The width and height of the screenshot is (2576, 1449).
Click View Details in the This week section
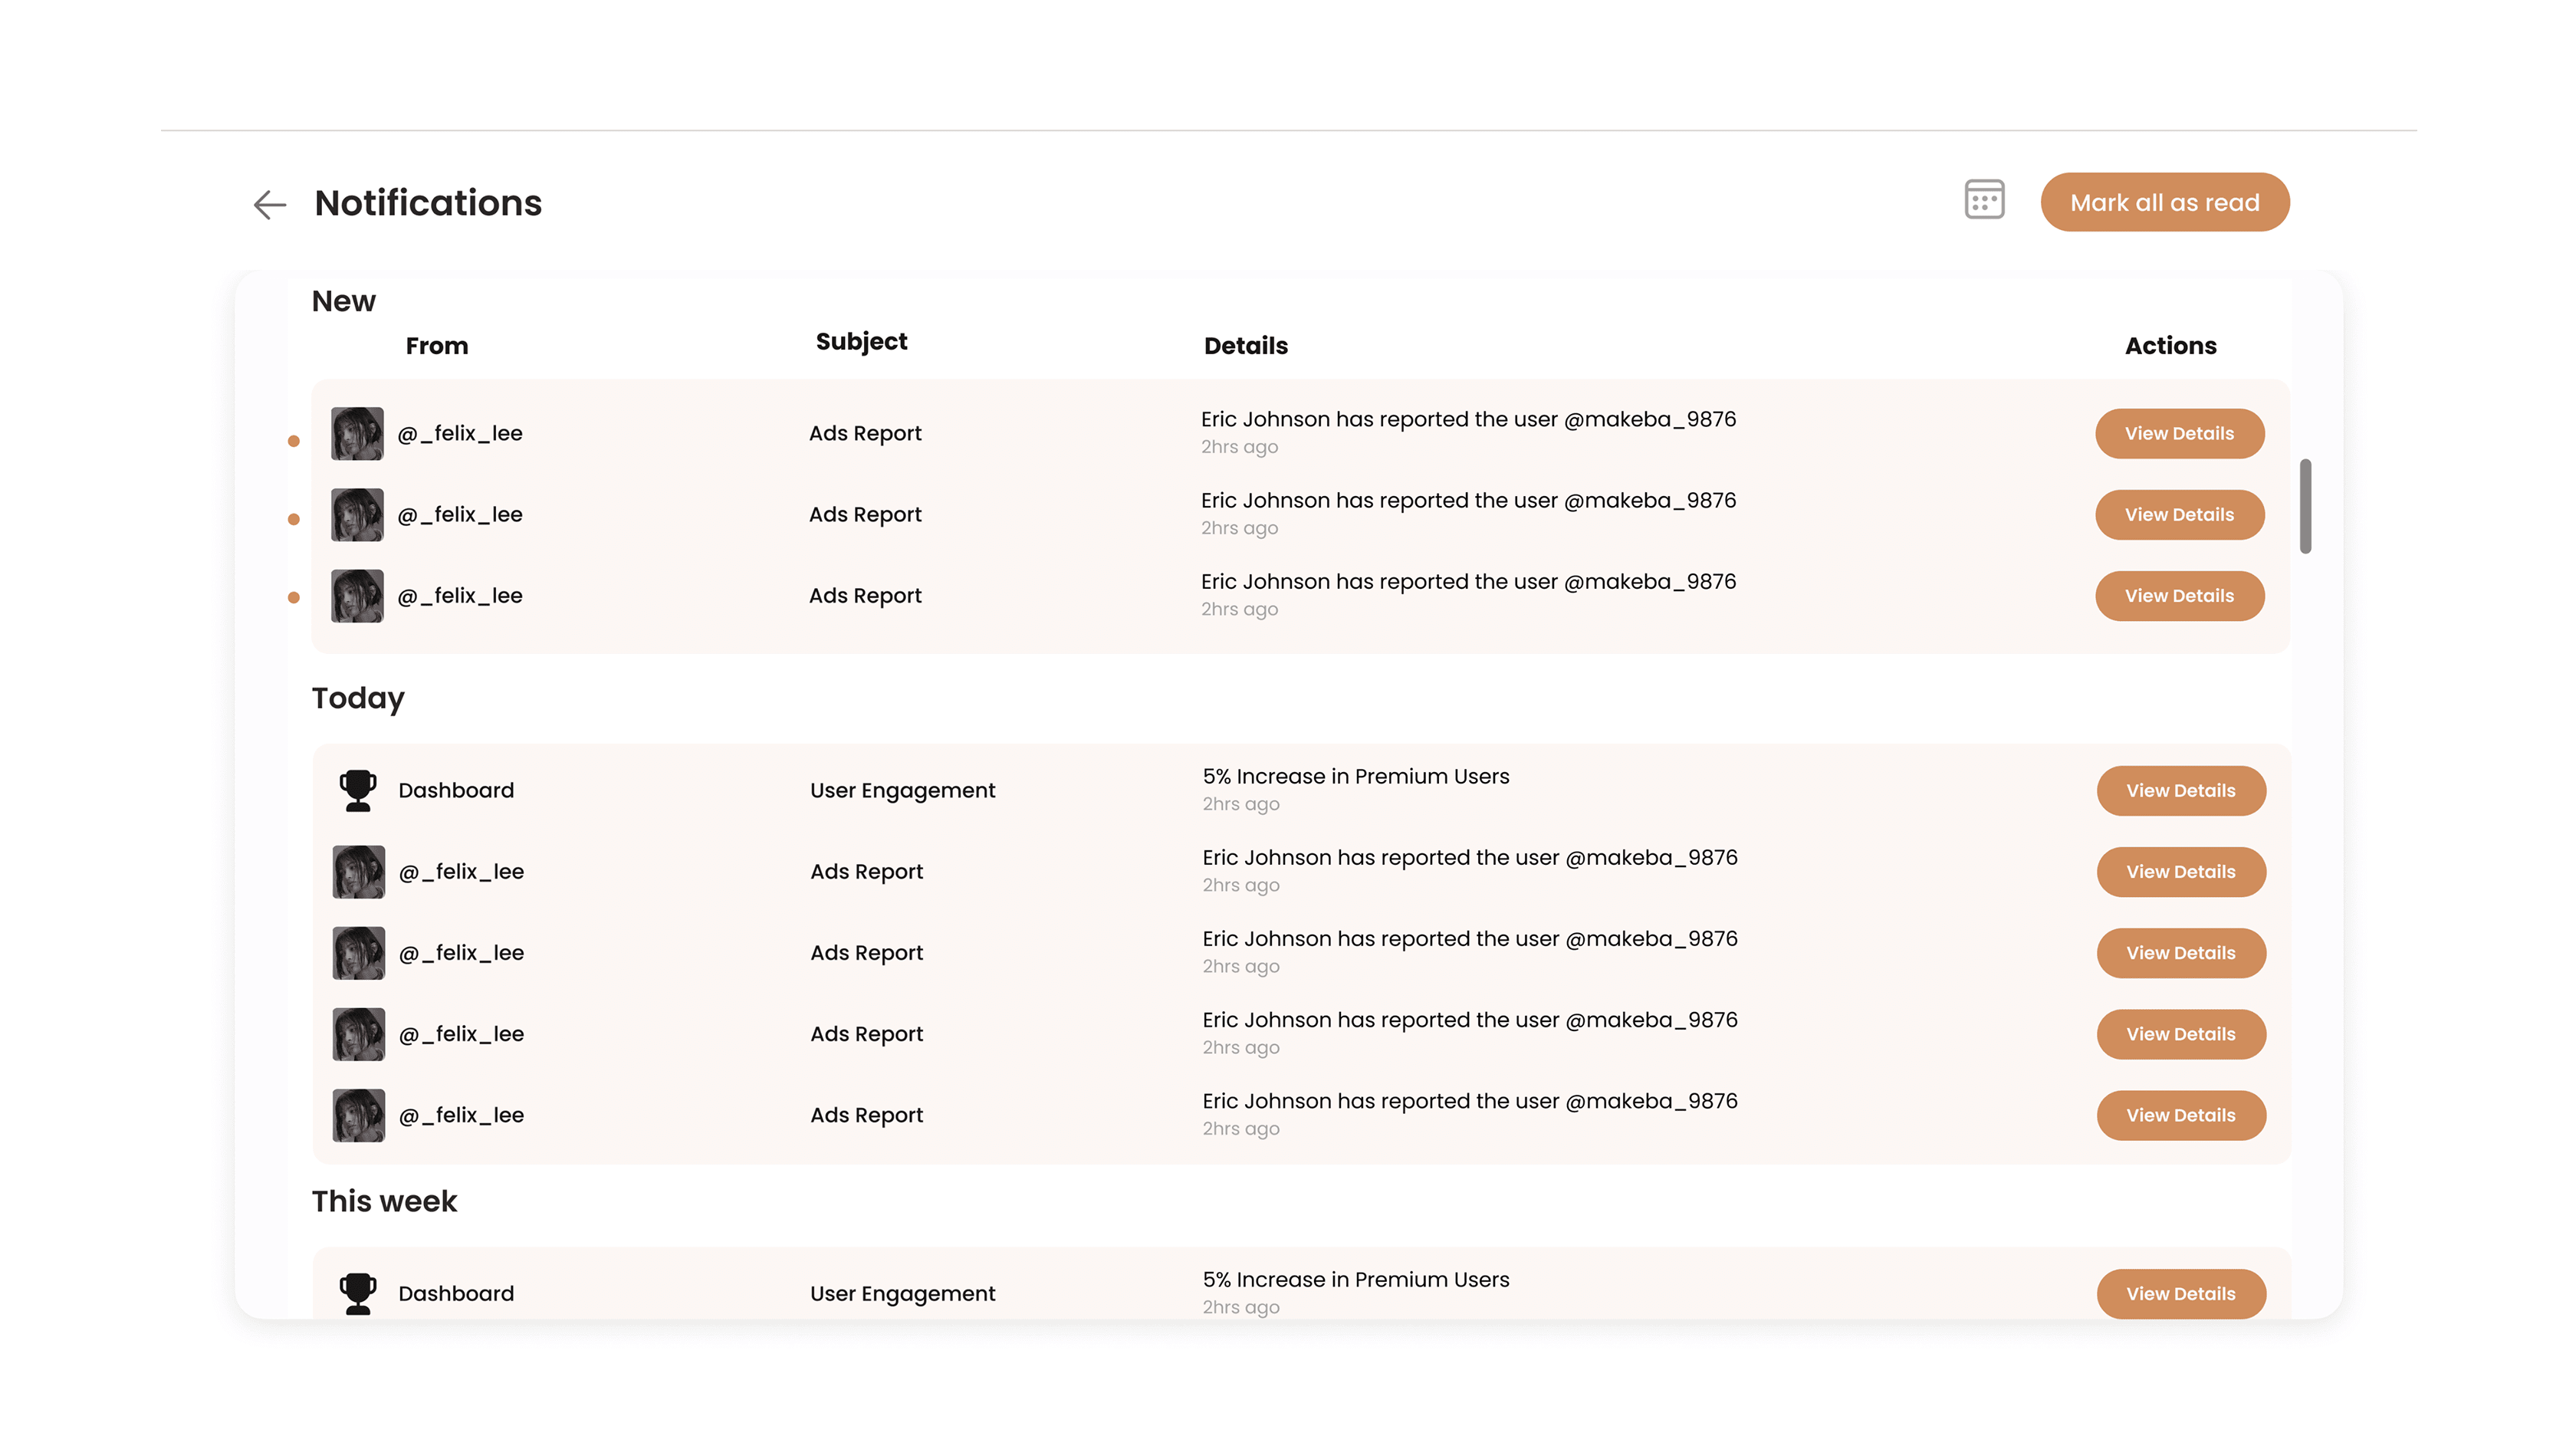[2181, 1293]
